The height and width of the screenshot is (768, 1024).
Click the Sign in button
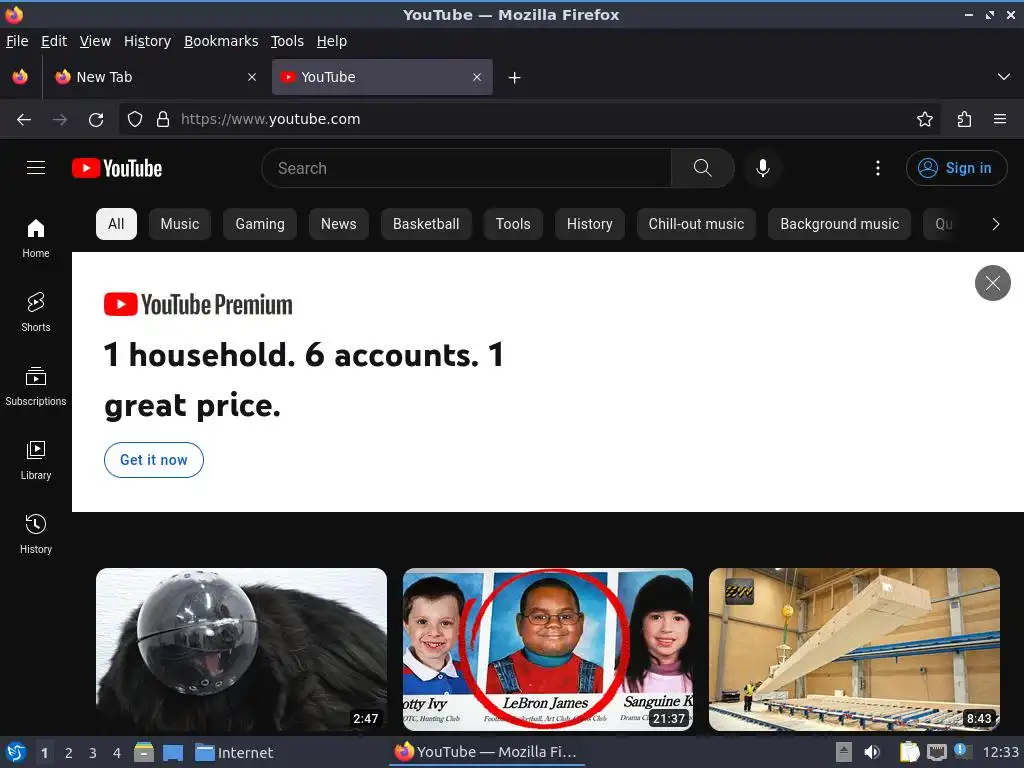point(956,168)
